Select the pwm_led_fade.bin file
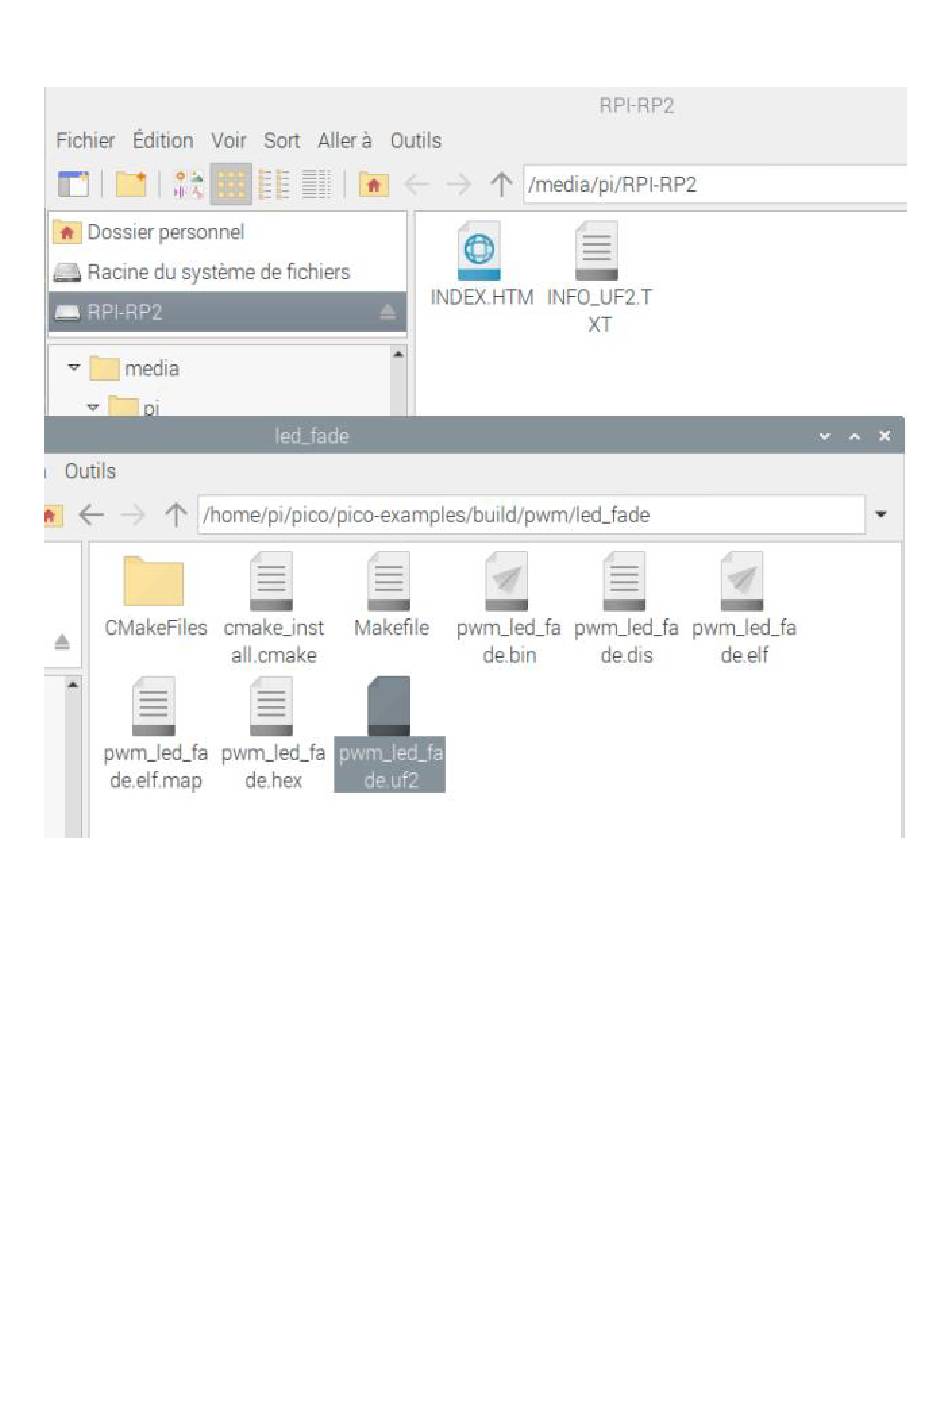 pyautogui.click(x=508, y=609)
